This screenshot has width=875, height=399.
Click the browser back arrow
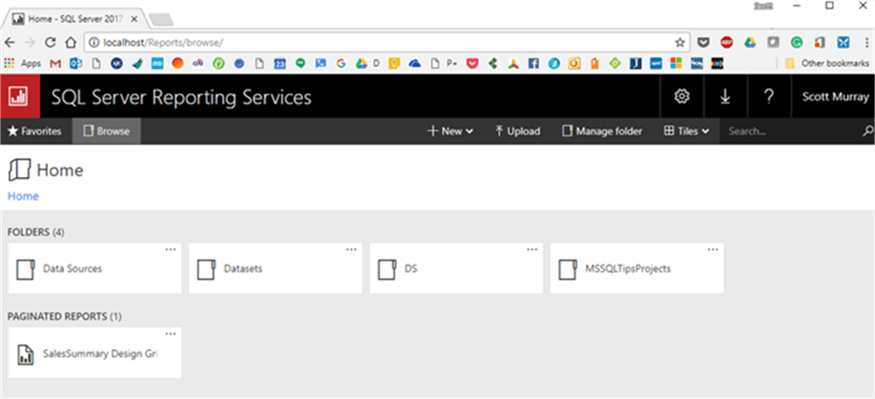[10, 42]
